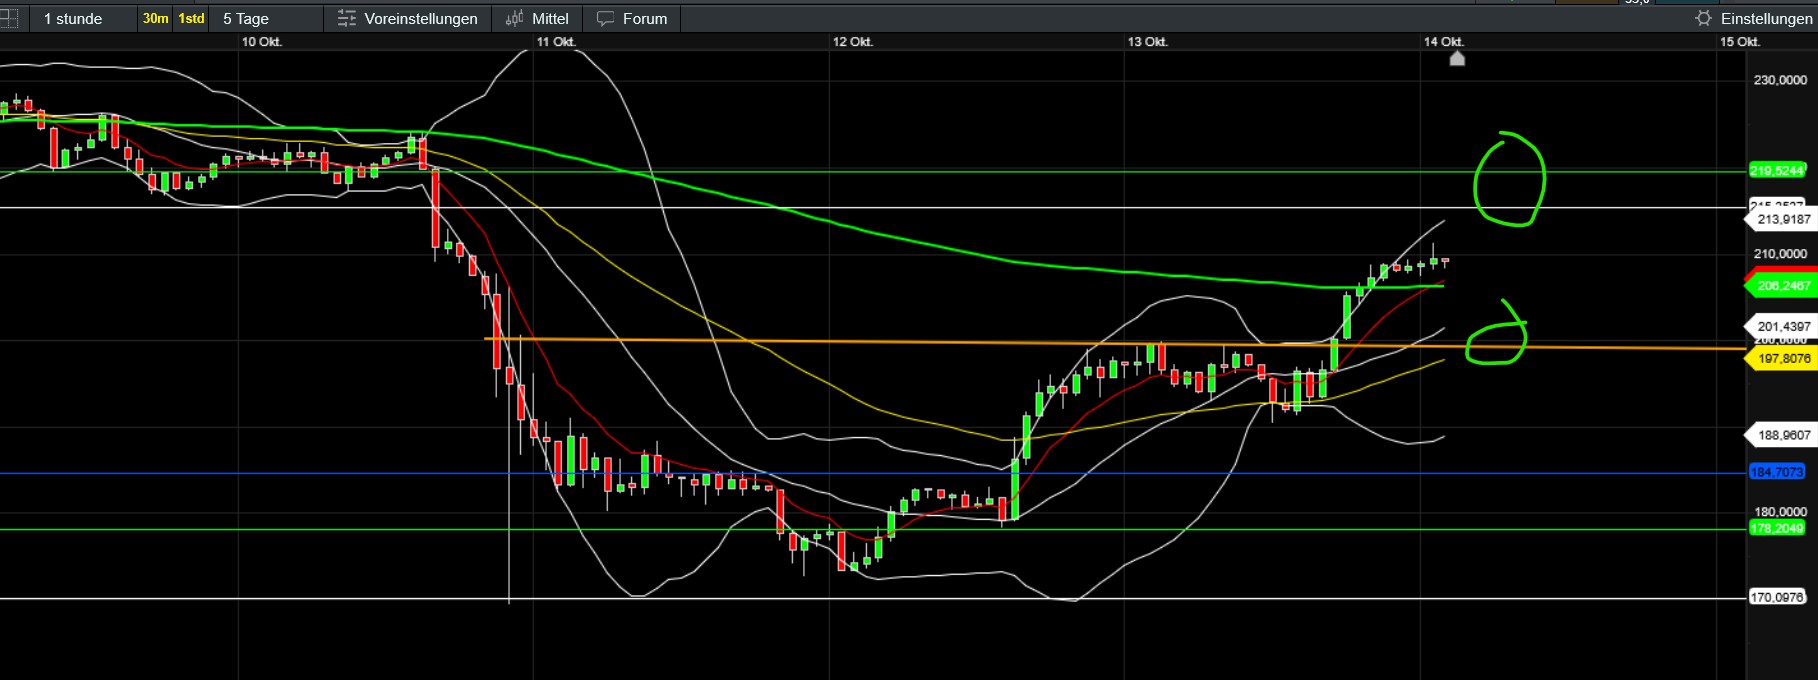Select the yellow 197,8076 price label
The width and height of the screenshot is (1818, 680).
tap(1783, 358)
